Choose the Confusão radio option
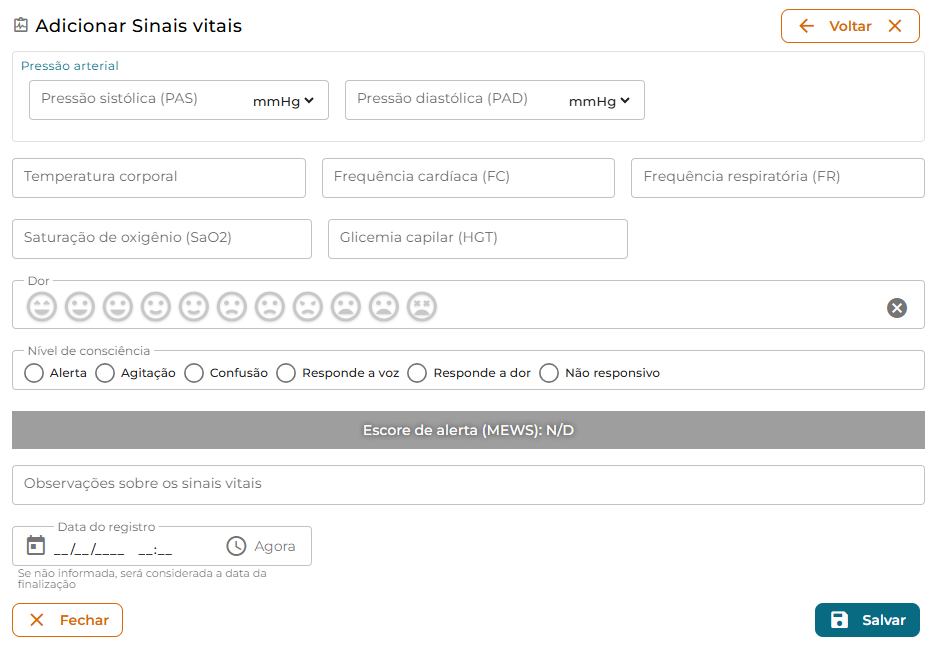Screen dimensions: 940x667 (194, 373)
